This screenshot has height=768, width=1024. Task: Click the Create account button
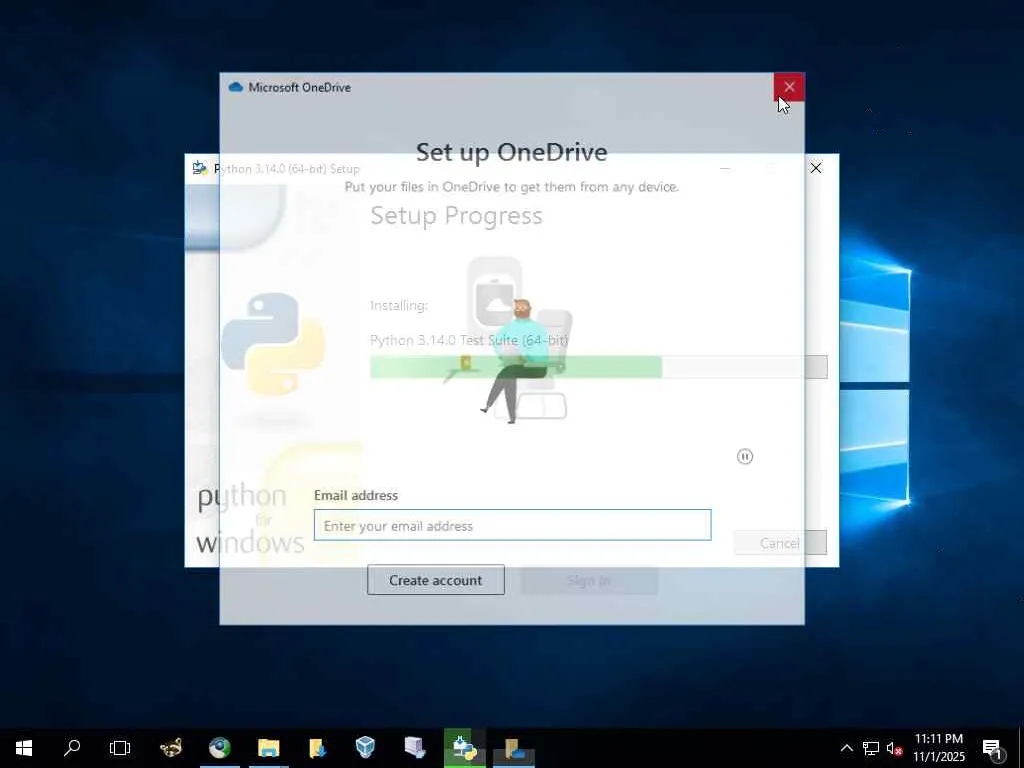[436, 580]
